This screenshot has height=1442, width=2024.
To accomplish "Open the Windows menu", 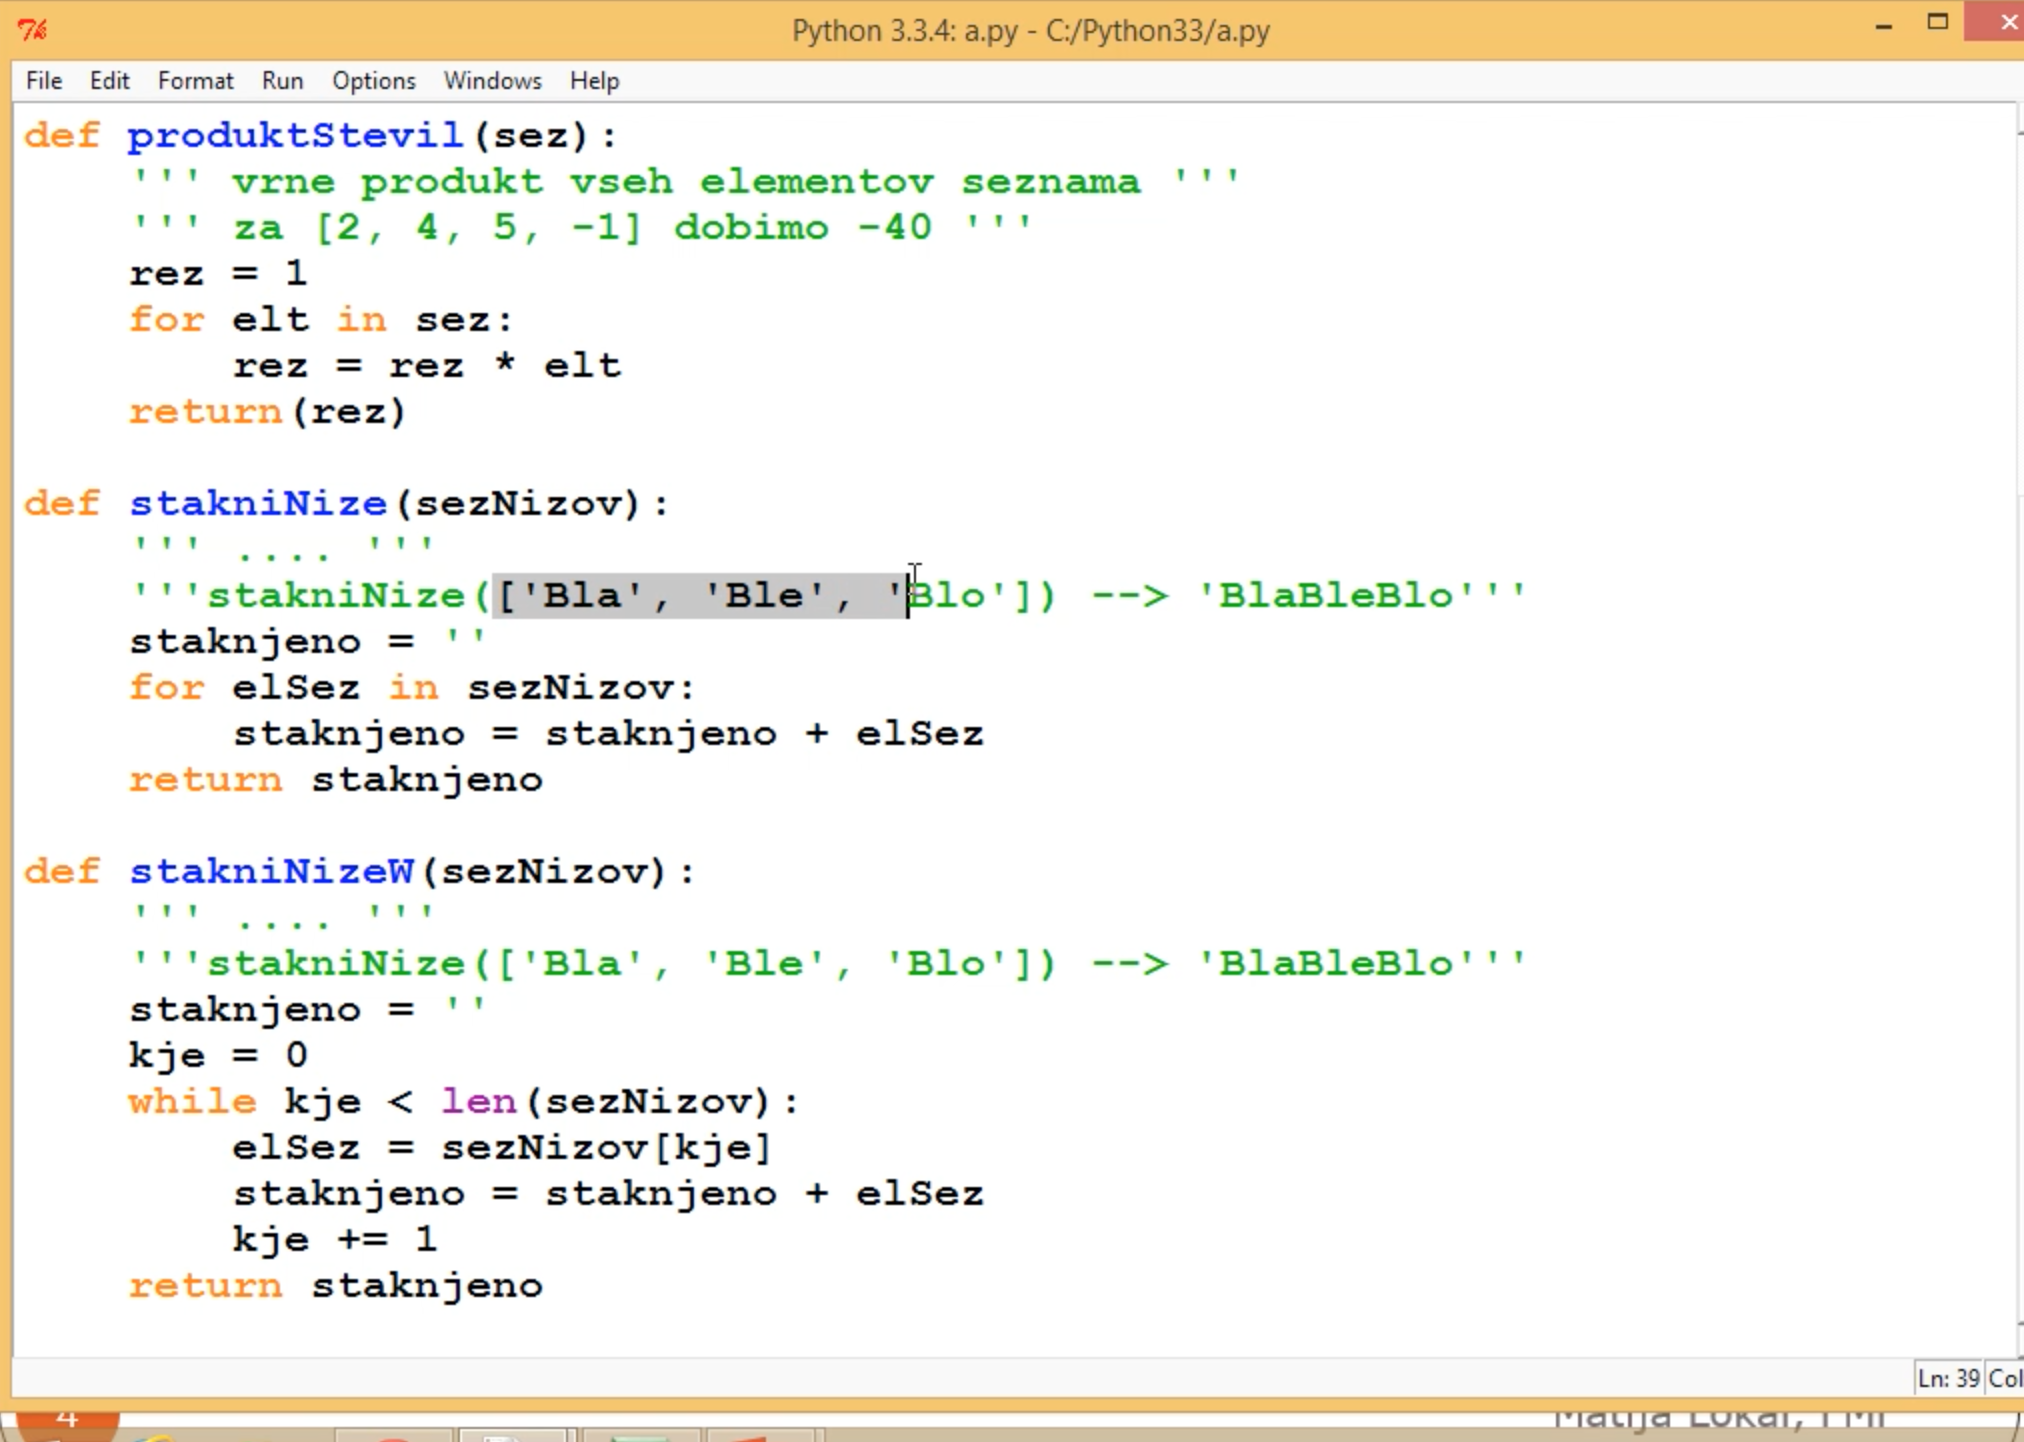I will [x=492, y=81].
